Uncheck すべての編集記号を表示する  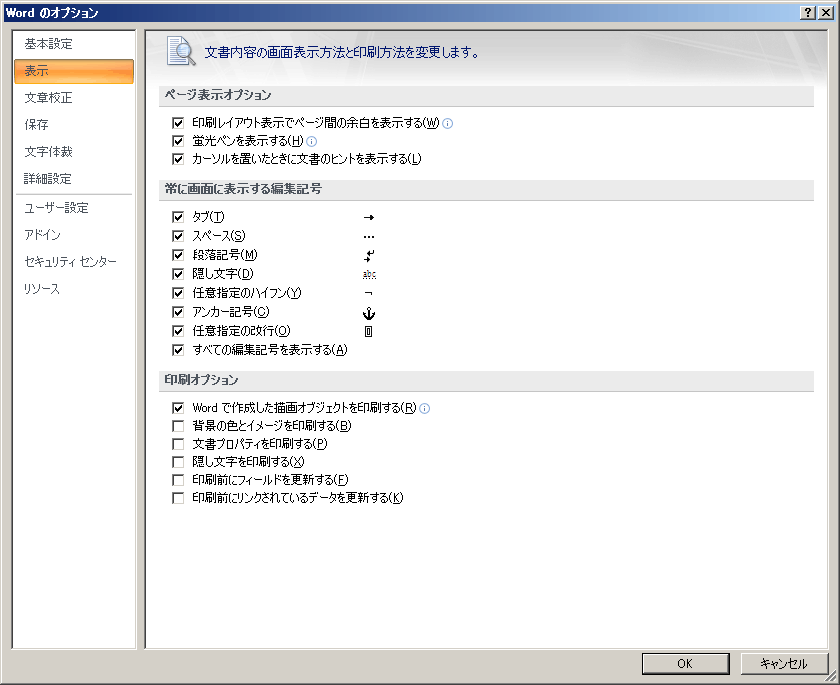178,350
